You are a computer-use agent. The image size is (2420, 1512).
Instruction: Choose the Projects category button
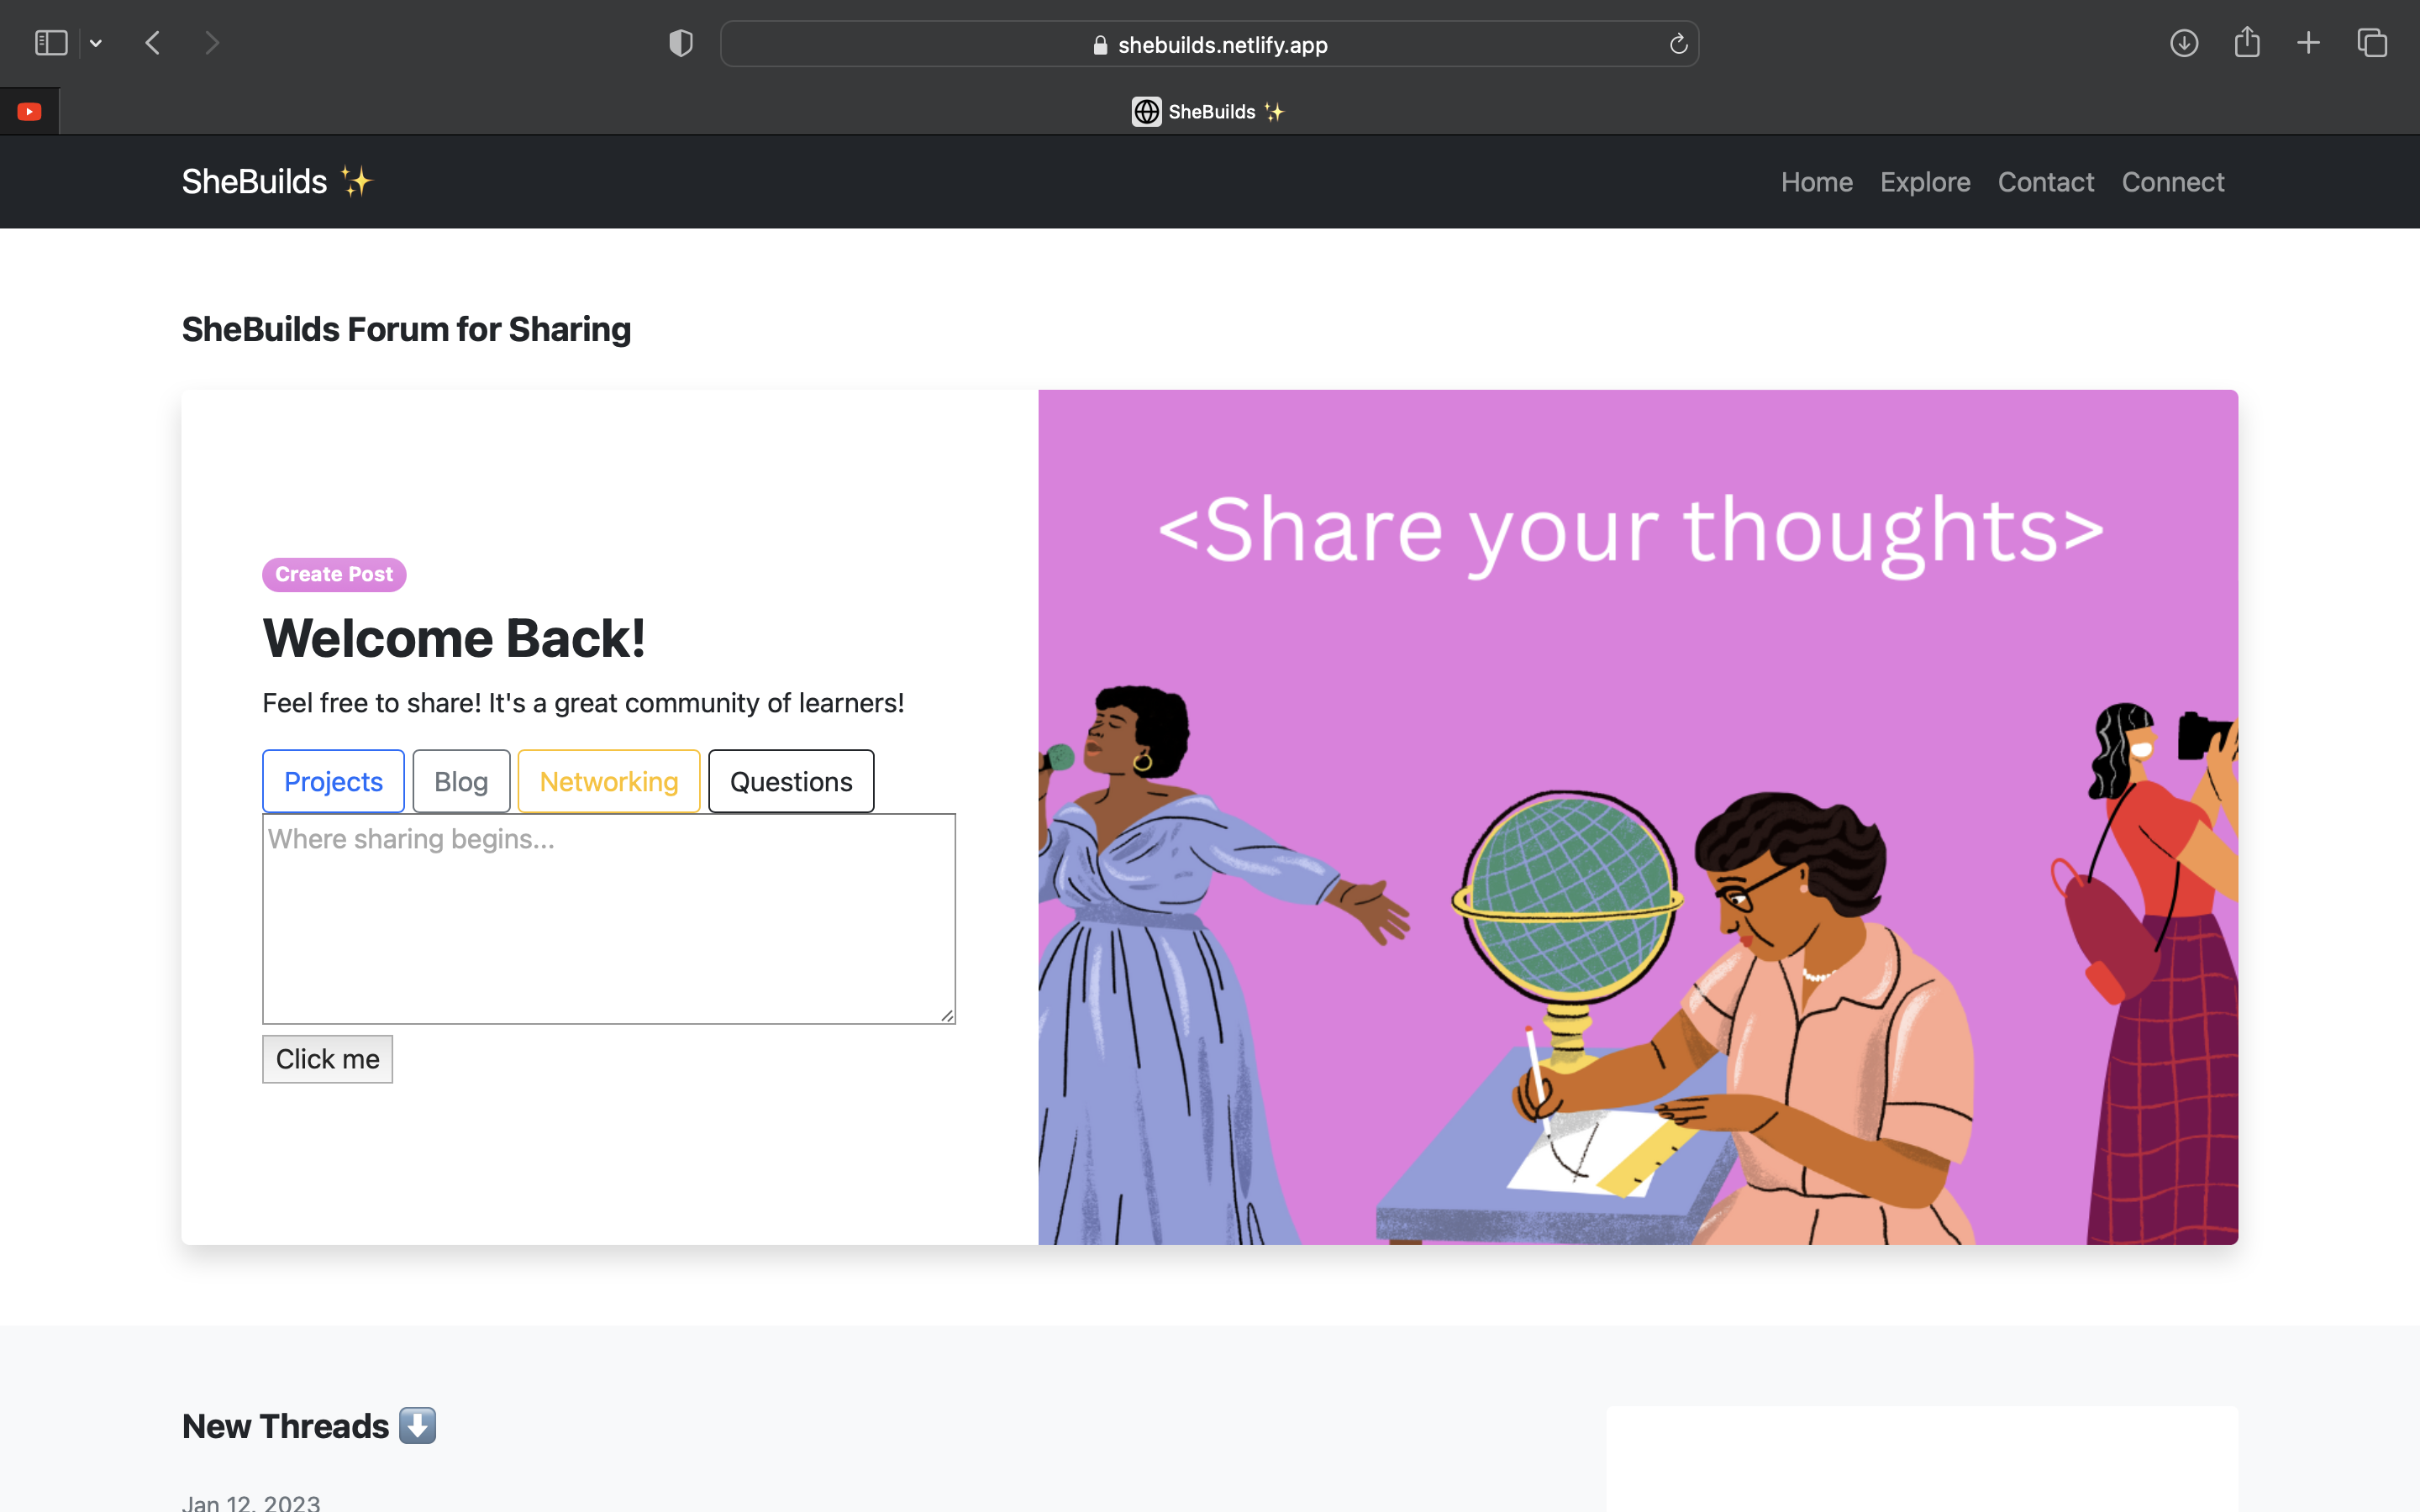click(333, 781)
